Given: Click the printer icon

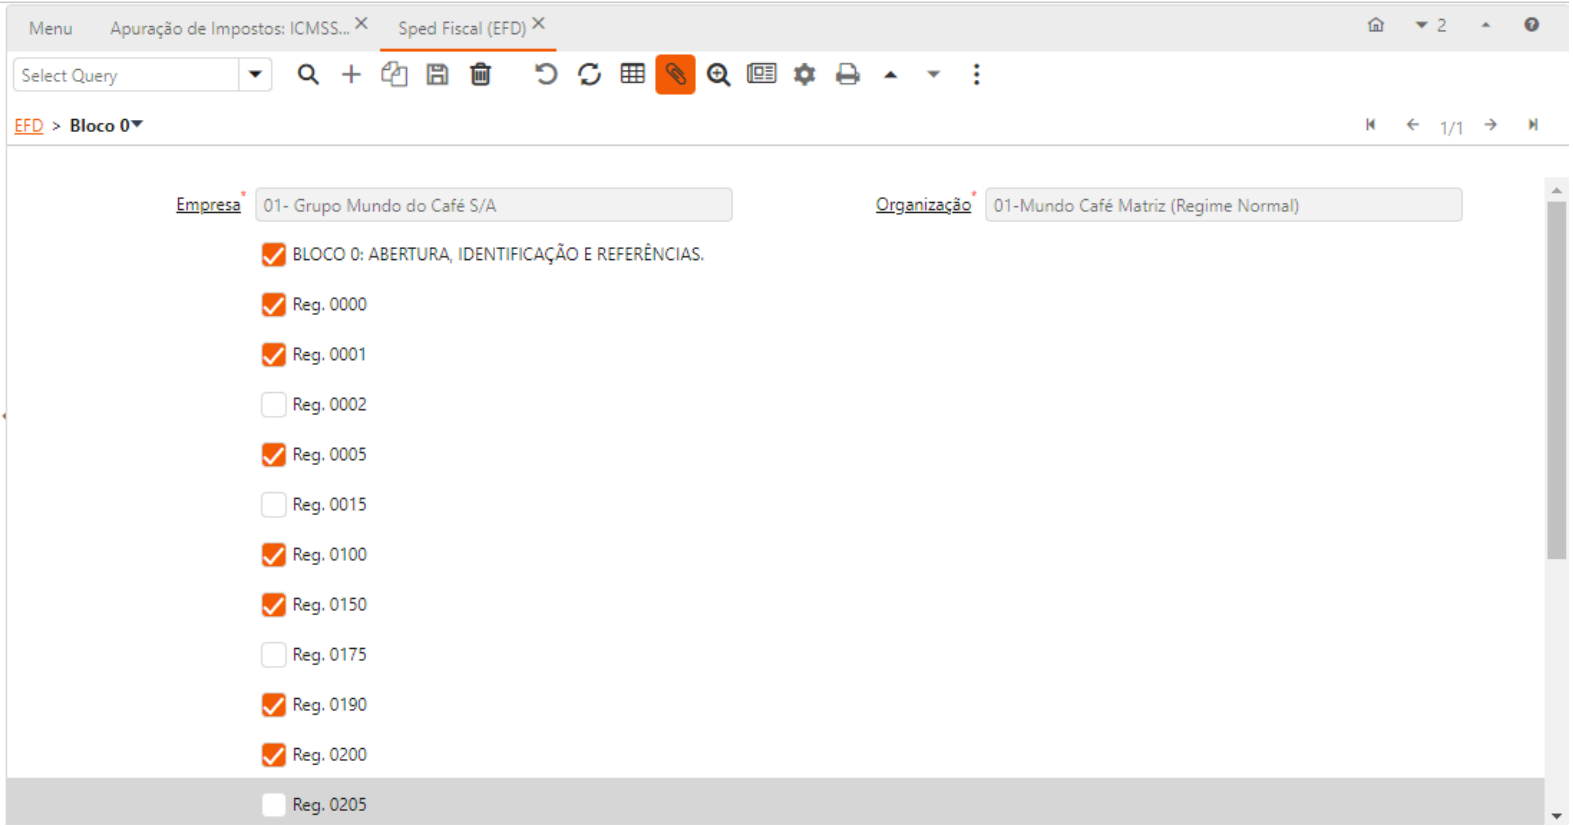Looking at the screenshot, I should (848, 75).
